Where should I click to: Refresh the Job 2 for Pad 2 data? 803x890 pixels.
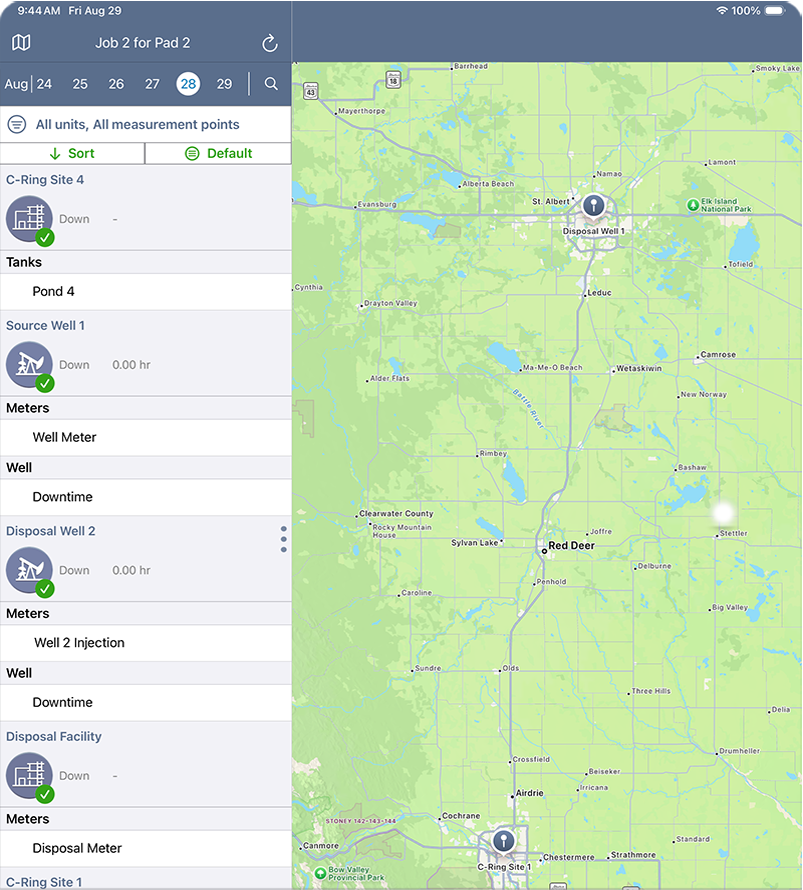tap(269, 43)
